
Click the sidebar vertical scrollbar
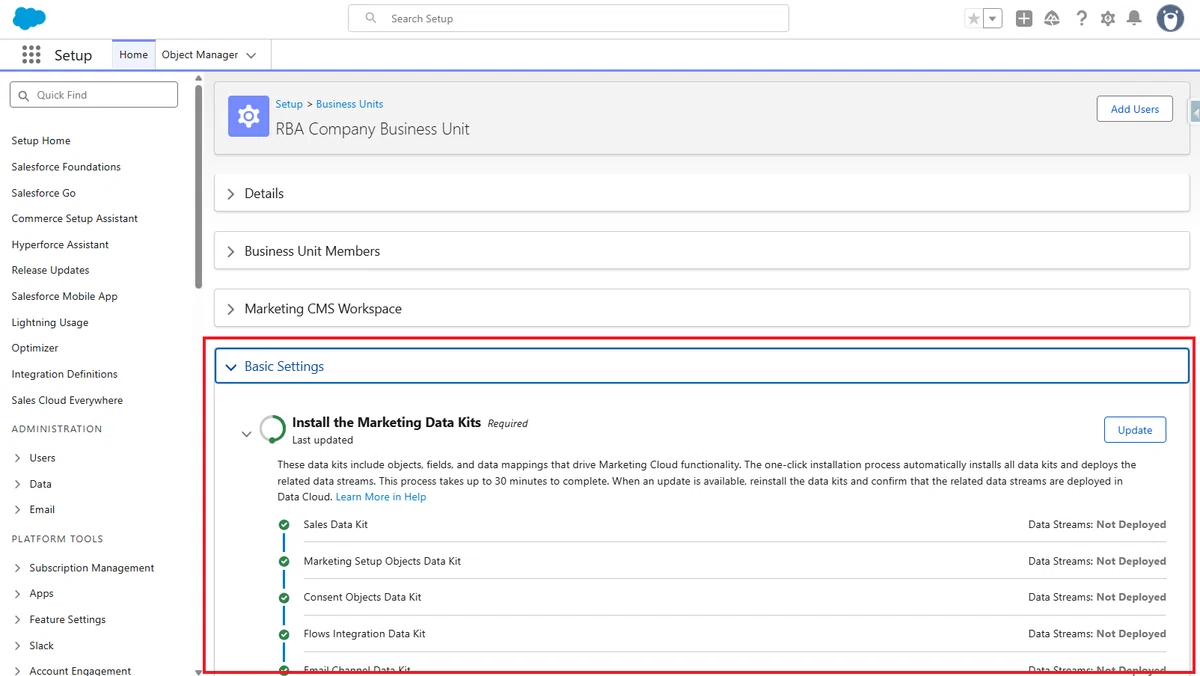tap(198, 187)
